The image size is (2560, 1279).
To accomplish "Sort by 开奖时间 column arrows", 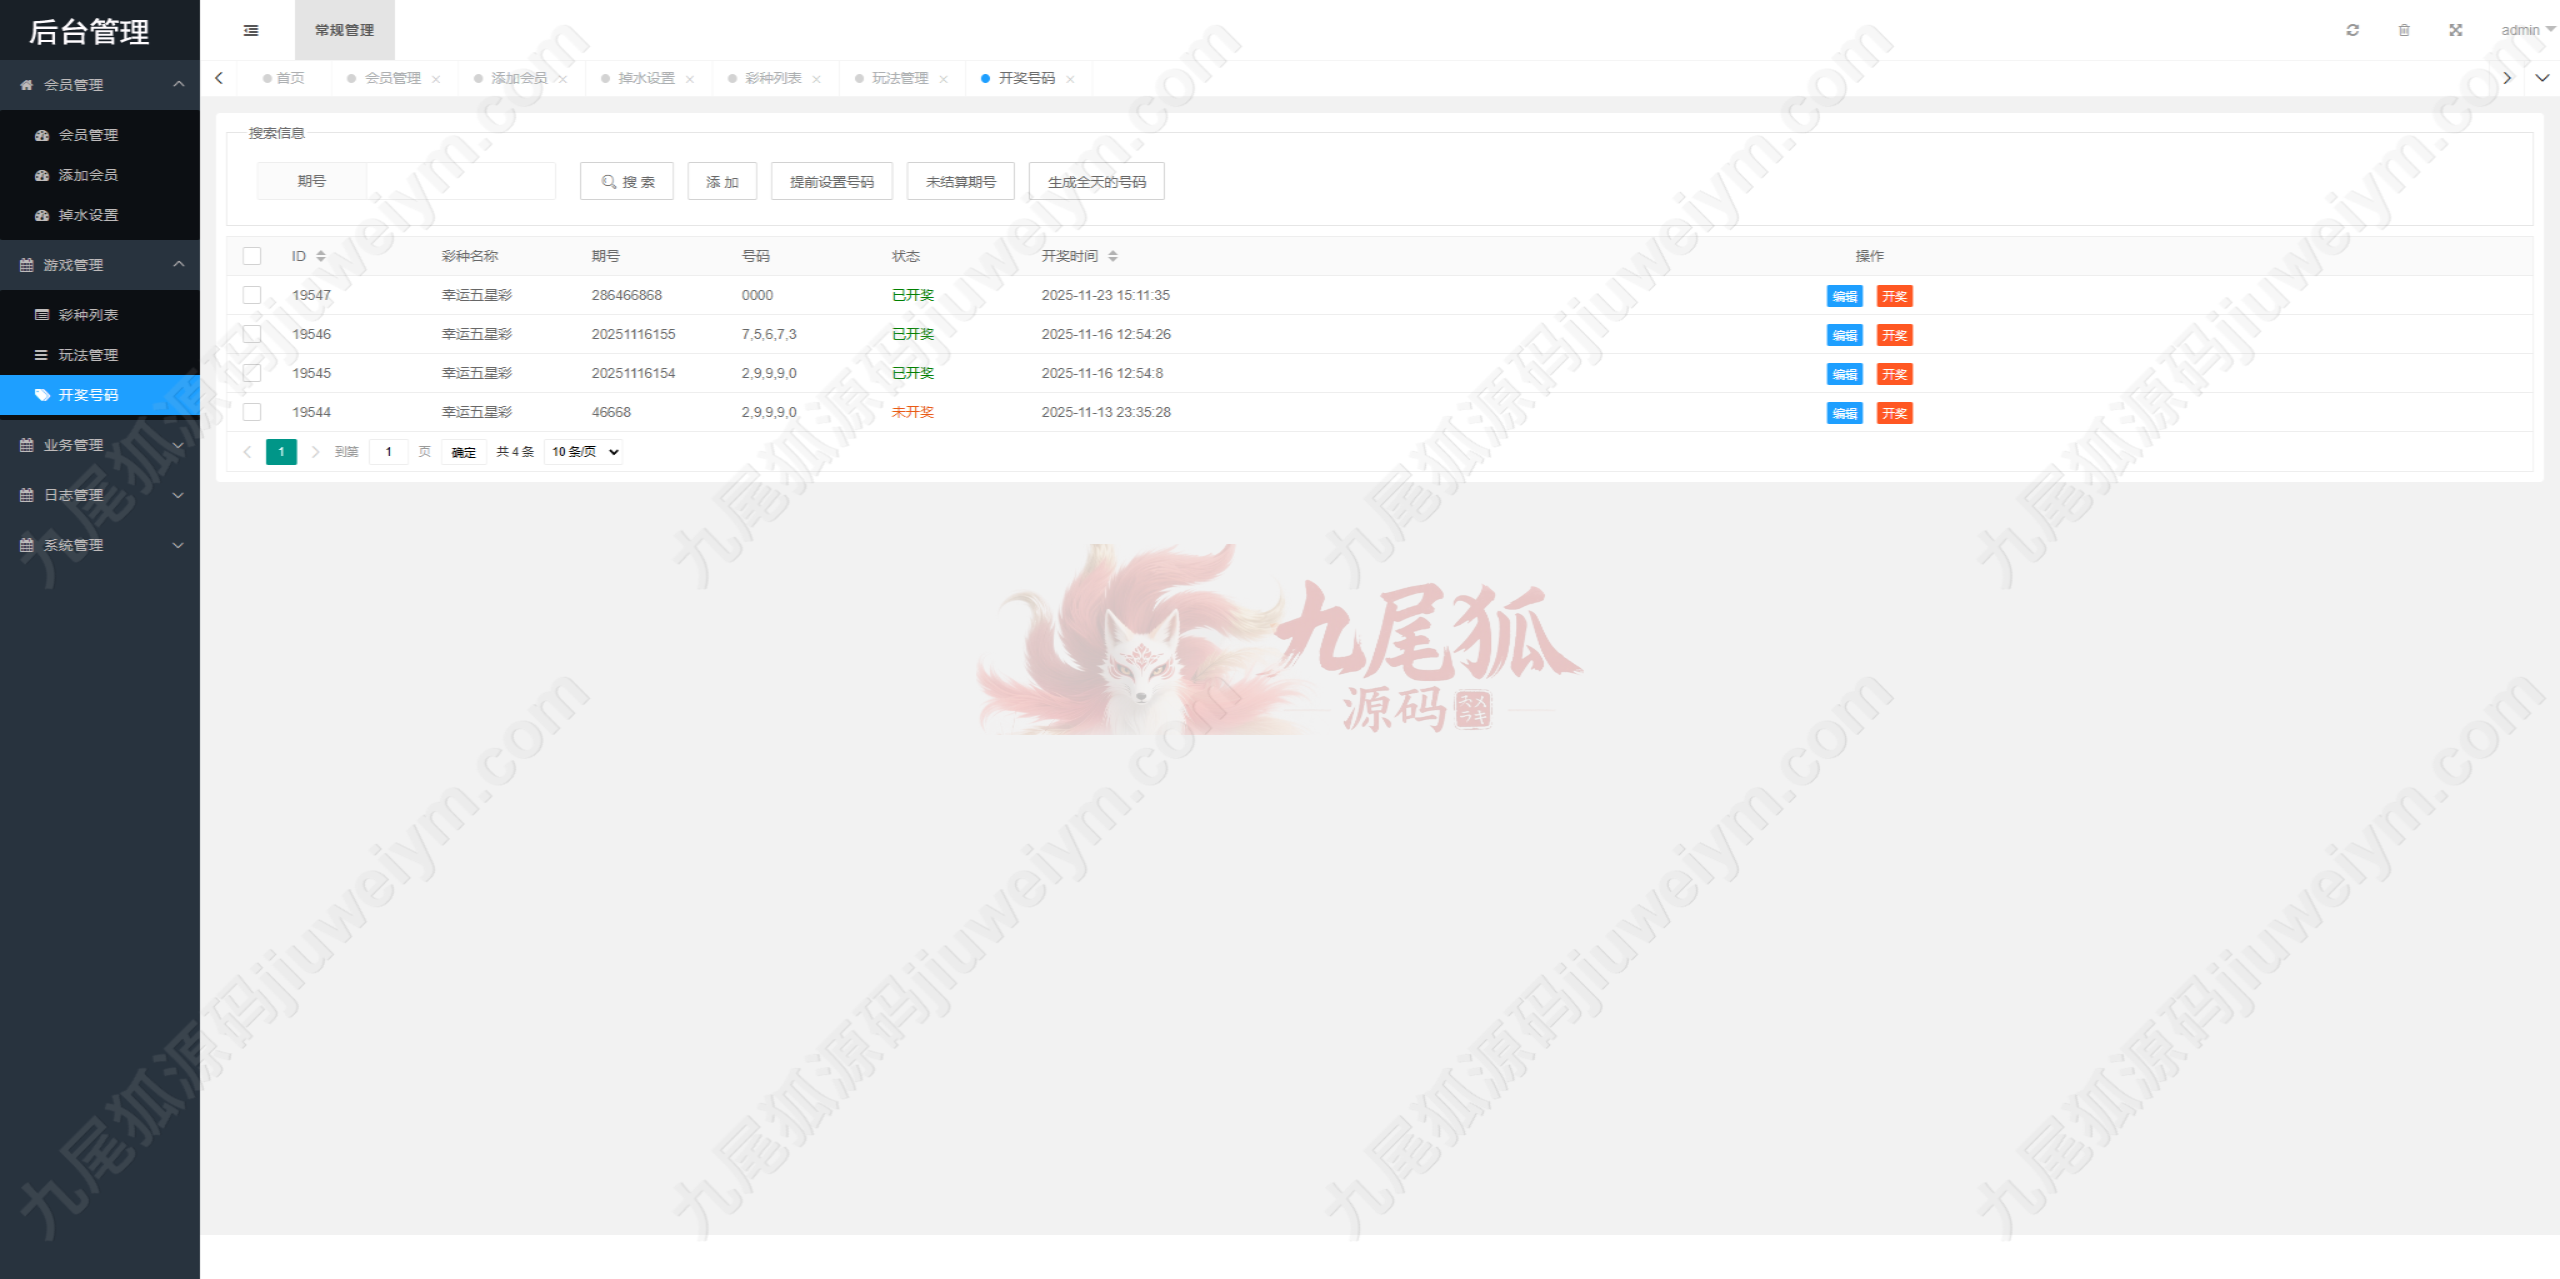I will coord(1113,256).
